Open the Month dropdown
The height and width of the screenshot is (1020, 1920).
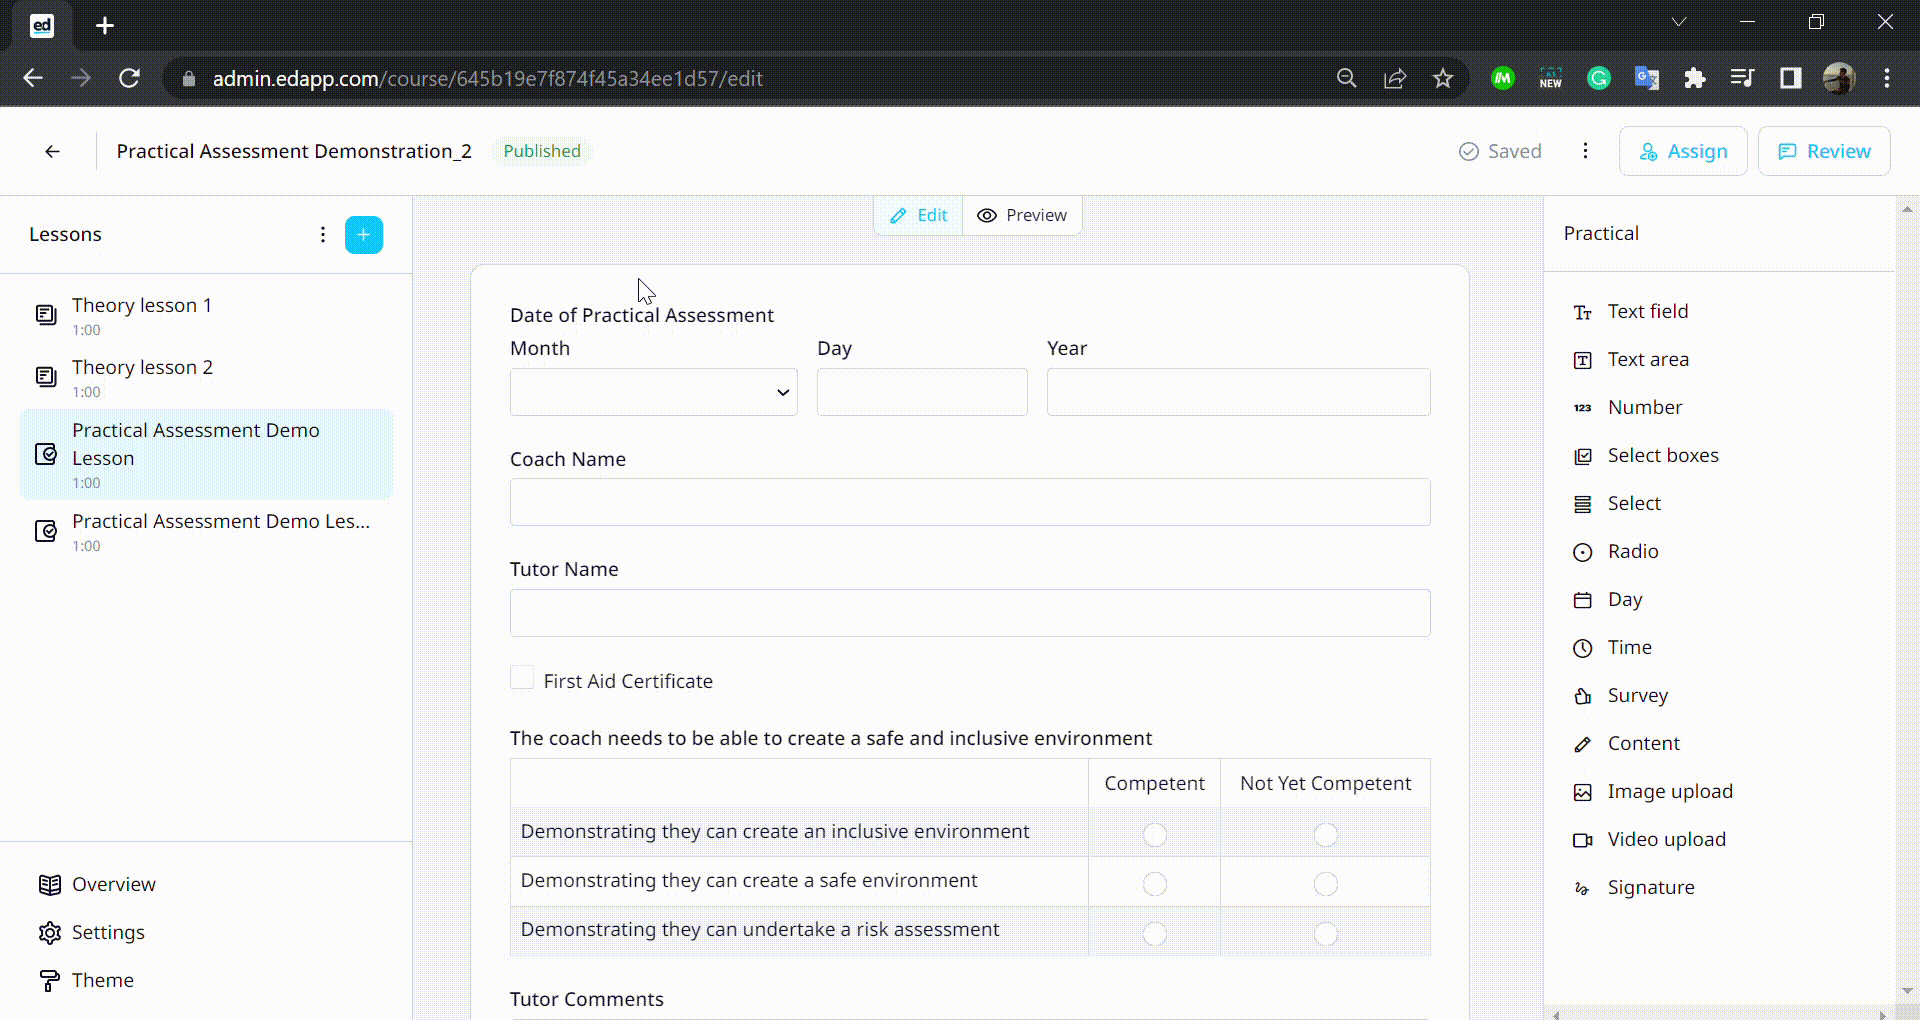pos(653,392)
